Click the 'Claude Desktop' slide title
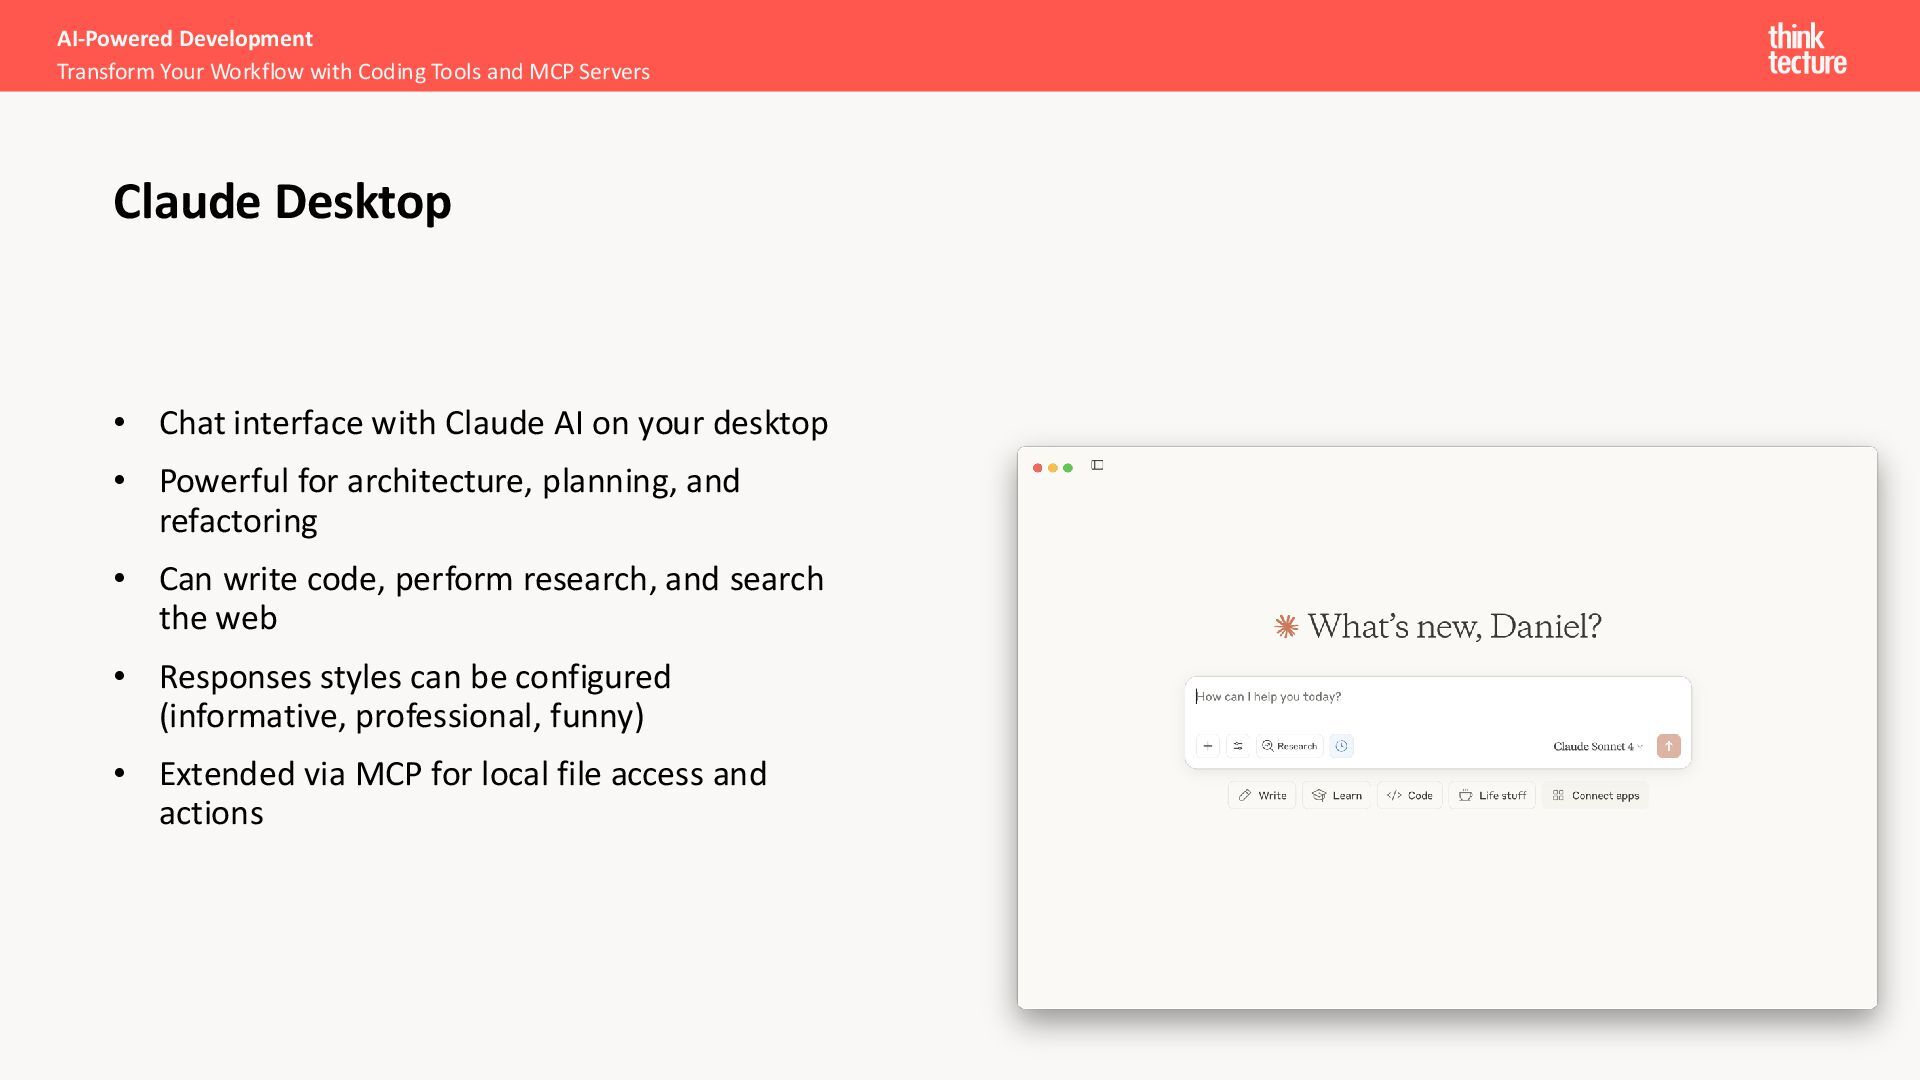 click(x=282, y=203)
